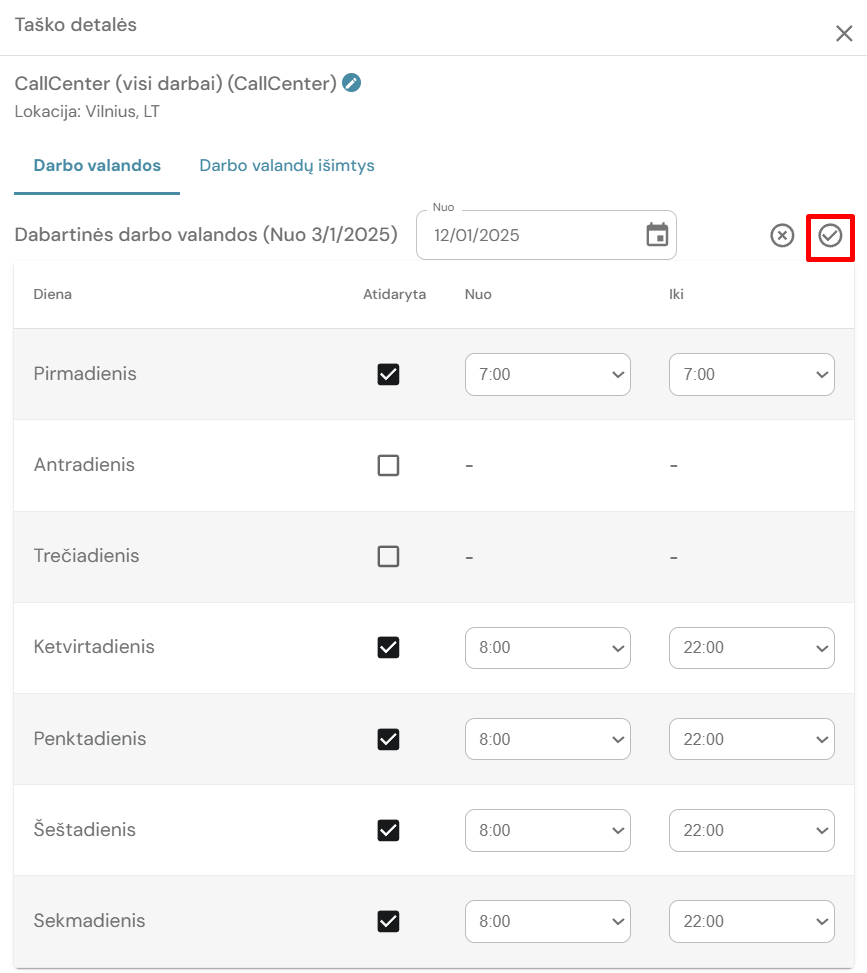Open Pirmadienis end time dropdown
This screenshot has width=867, height=973.
tap(751, 374)
